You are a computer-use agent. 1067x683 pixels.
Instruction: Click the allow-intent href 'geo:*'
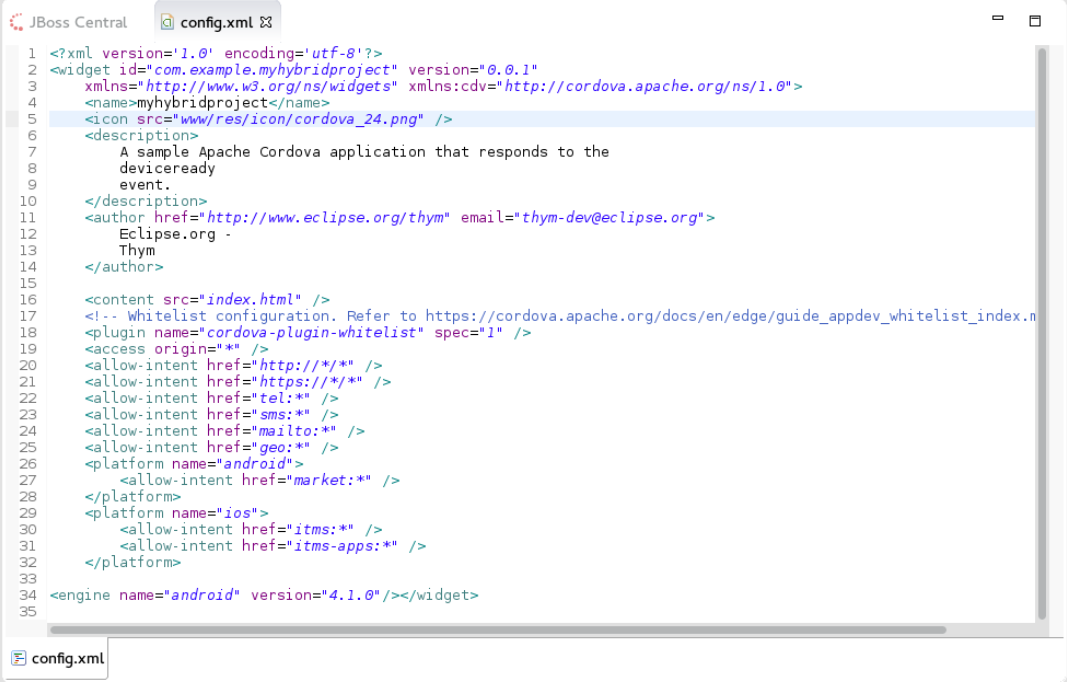point(281,448)
